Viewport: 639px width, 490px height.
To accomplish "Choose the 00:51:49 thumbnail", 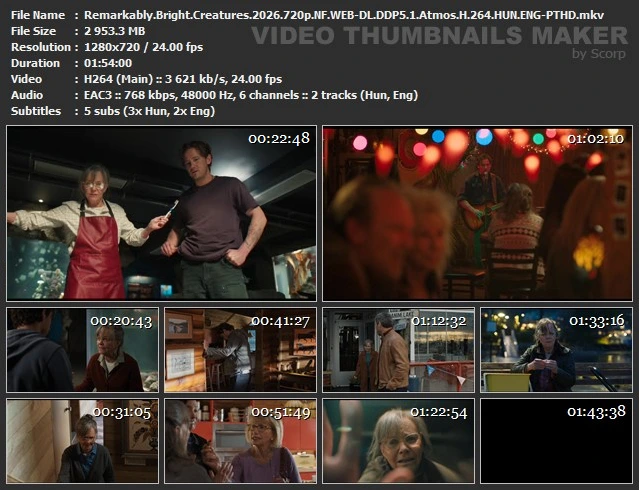I will click(x=240, y=441).
